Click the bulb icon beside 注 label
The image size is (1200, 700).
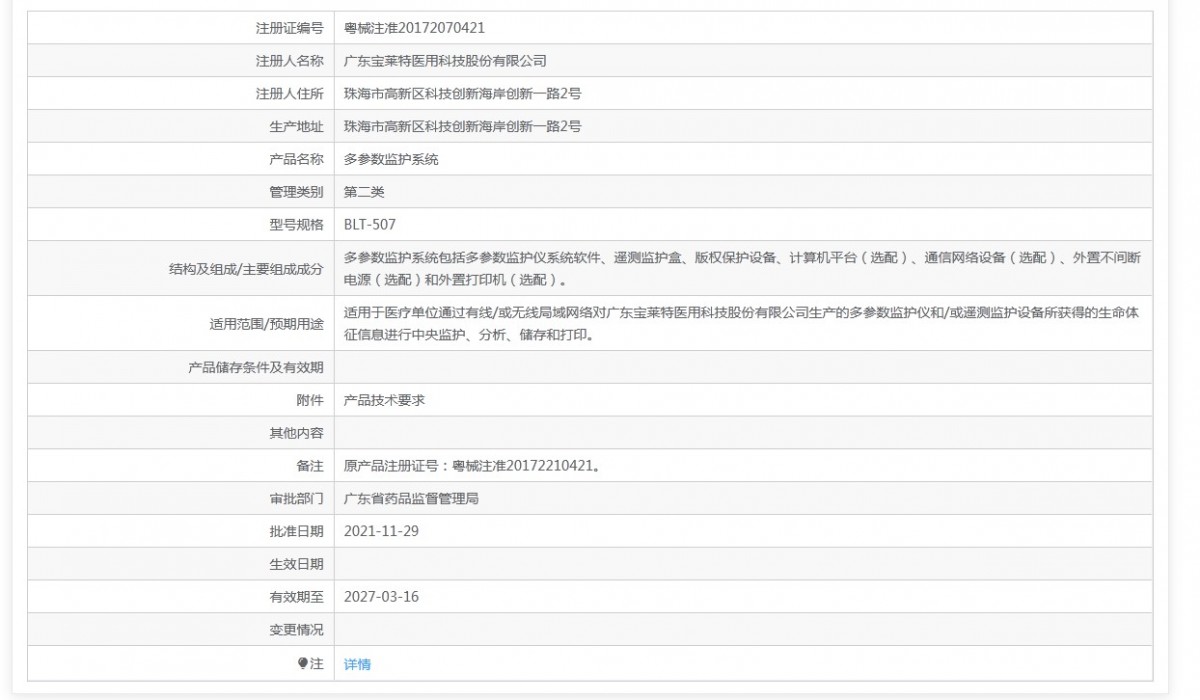[x=303, y=663]
